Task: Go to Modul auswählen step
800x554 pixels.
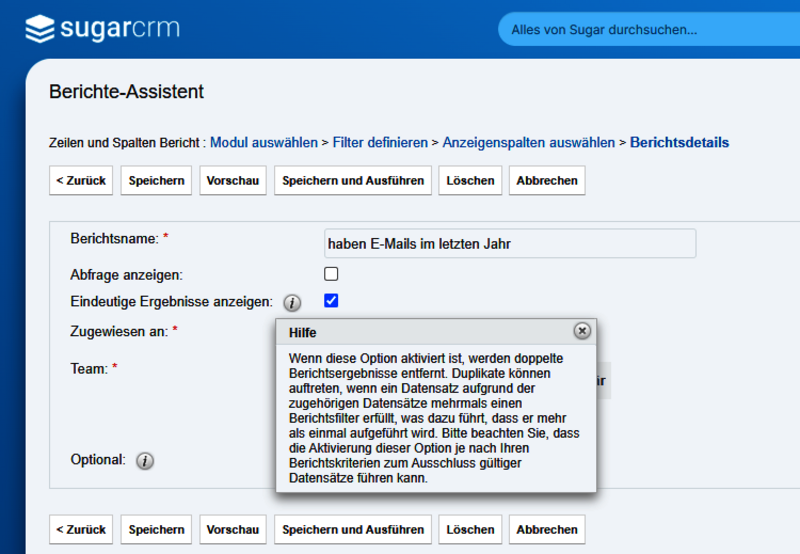Action: pyautogui.click(x=264, y=142)
